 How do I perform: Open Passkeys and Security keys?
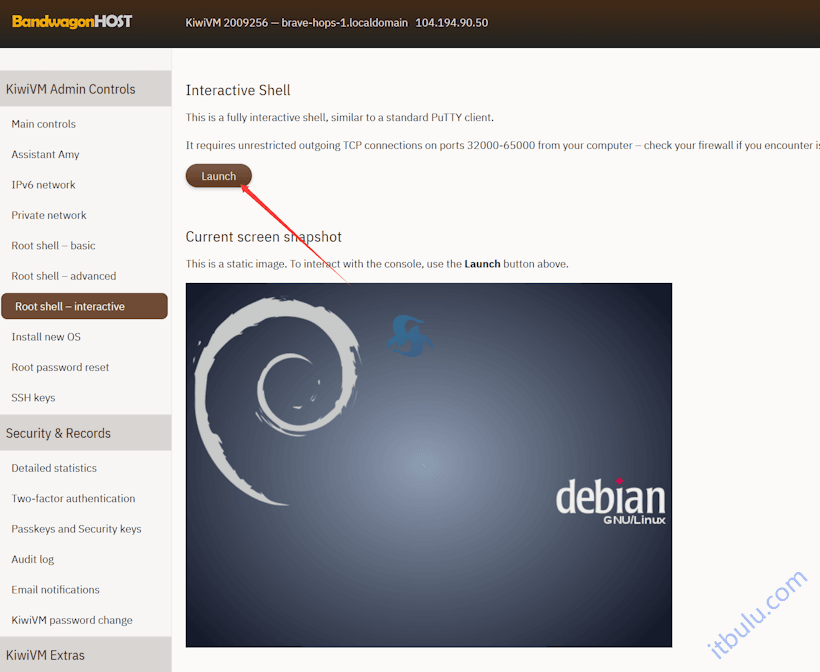pyautogui.click(x=76, y=528)
